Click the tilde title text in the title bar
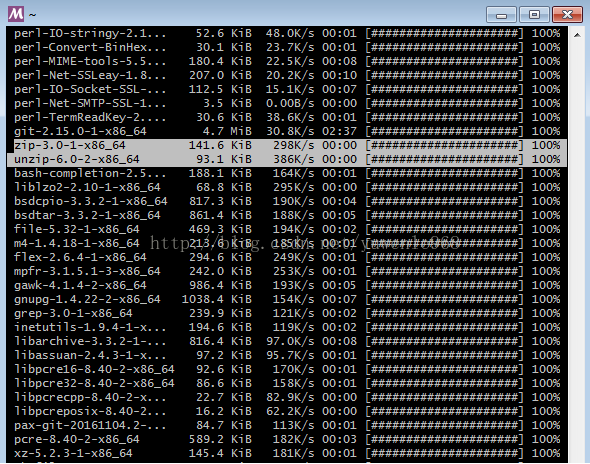 pyautogui.click(x=32, y=15)
